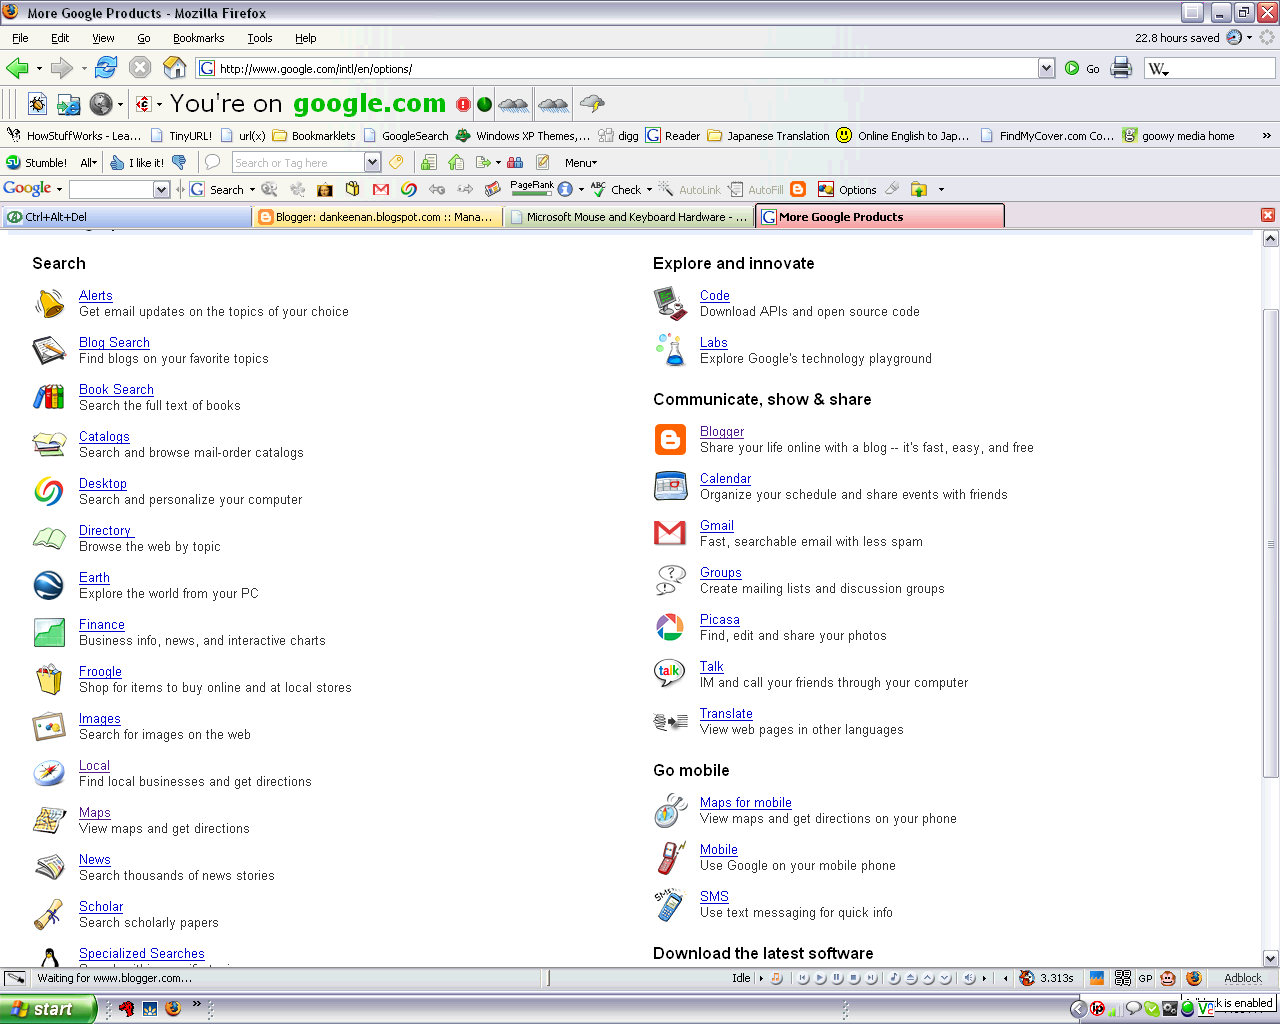This screenshot has width=1280, height=1024.
Task: Switch to the Ctrl+Alt+Del tab
Action: tap(127, 216)
